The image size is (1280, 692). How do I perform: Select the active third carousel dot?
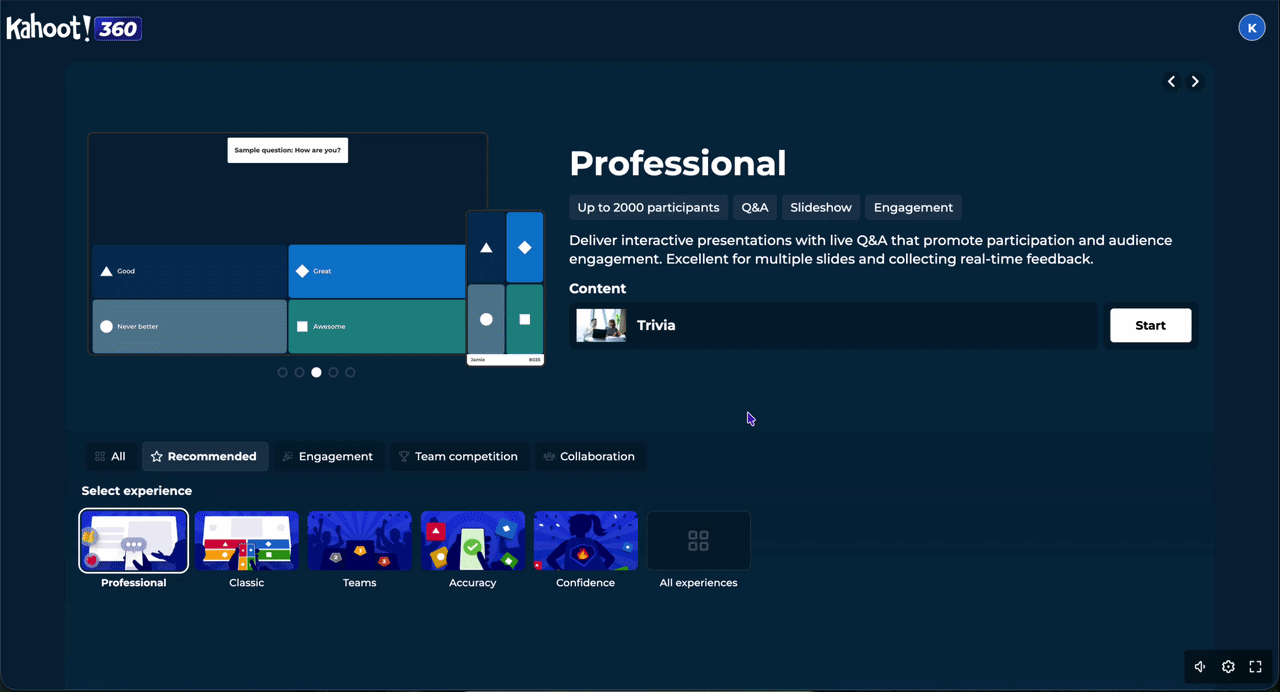[x=316, y=372]
